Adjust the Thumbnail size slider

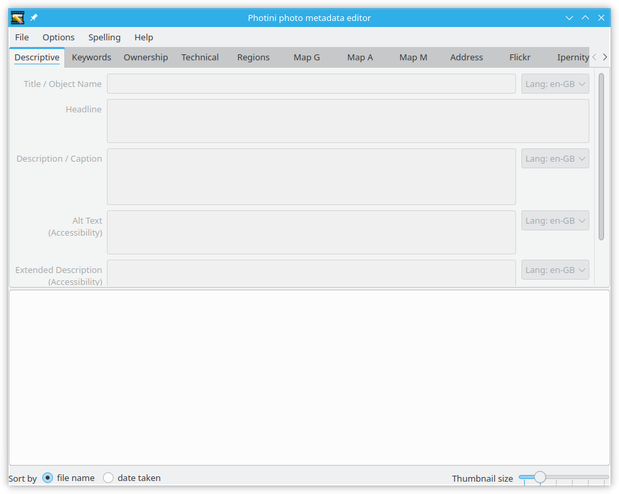tap(564, 478)
